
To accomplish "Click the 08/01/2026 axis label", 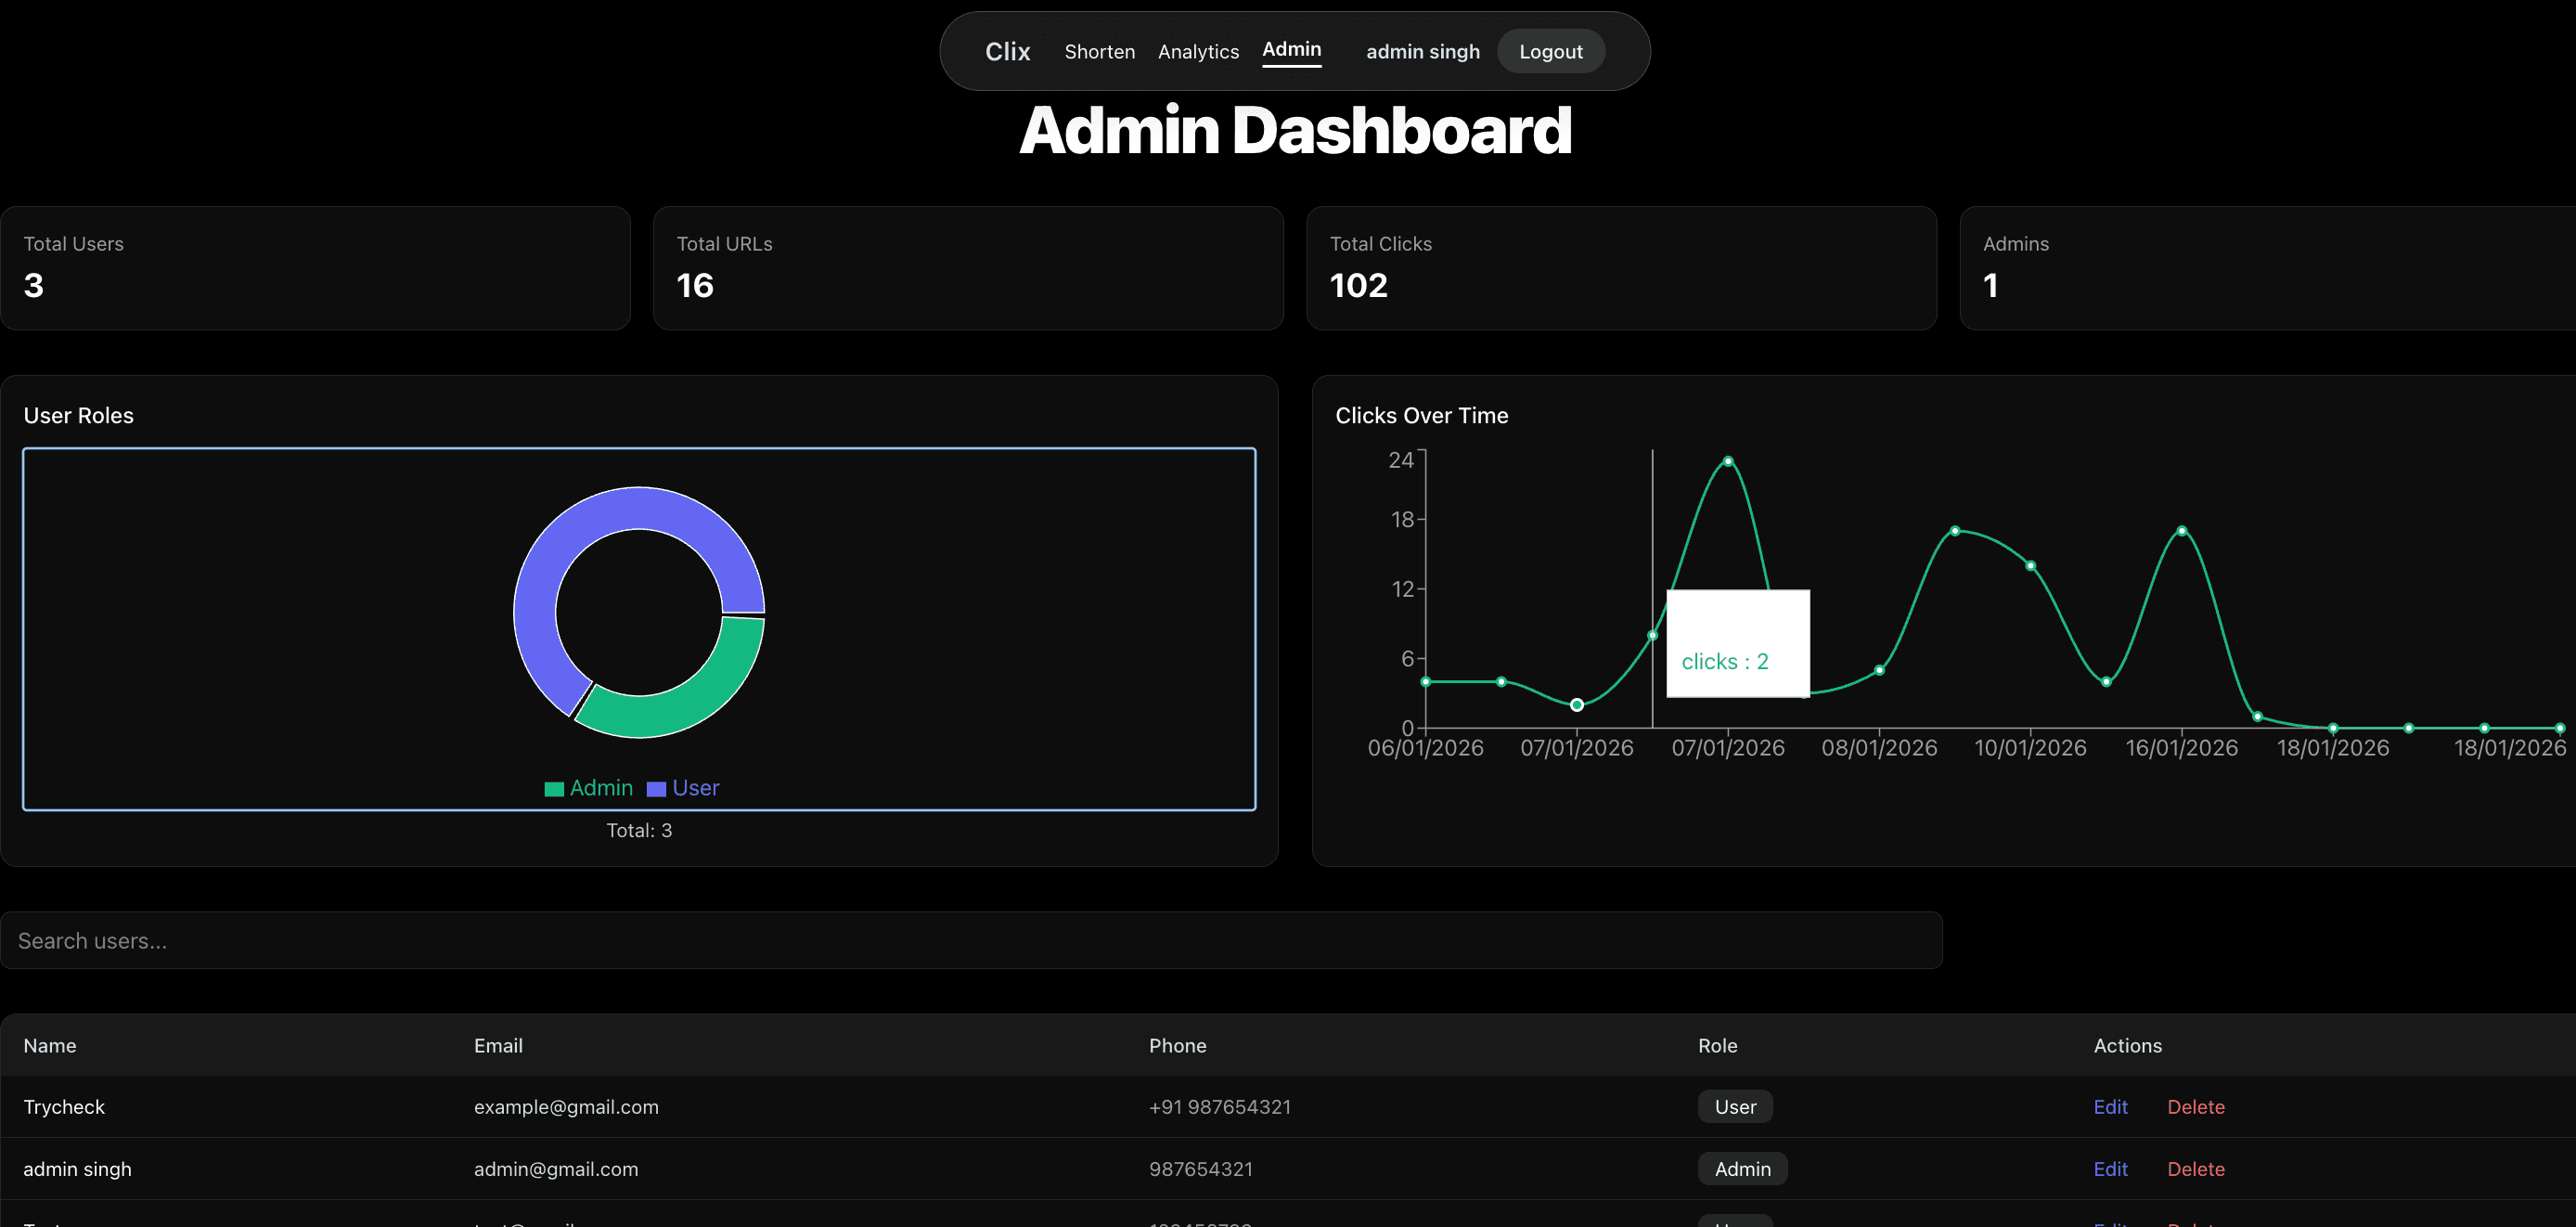I will pos(1879,748).
